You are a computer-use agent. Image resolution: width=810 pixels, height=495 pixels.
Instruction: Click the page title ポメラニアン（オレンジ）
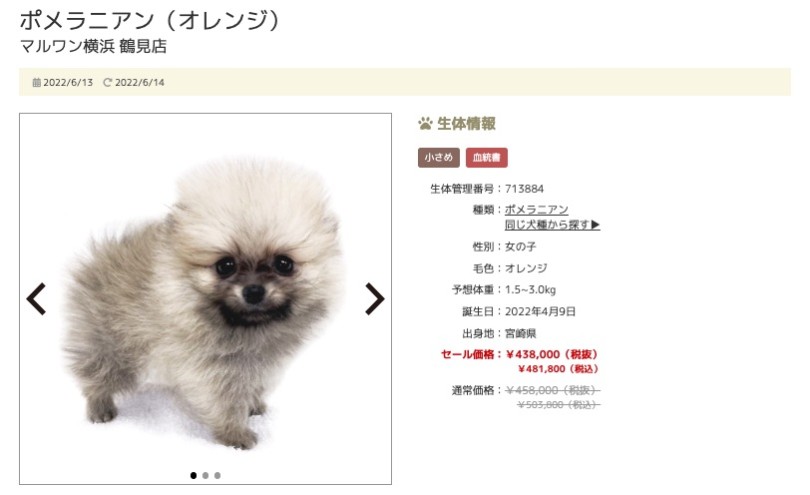[x=152, y=20]
